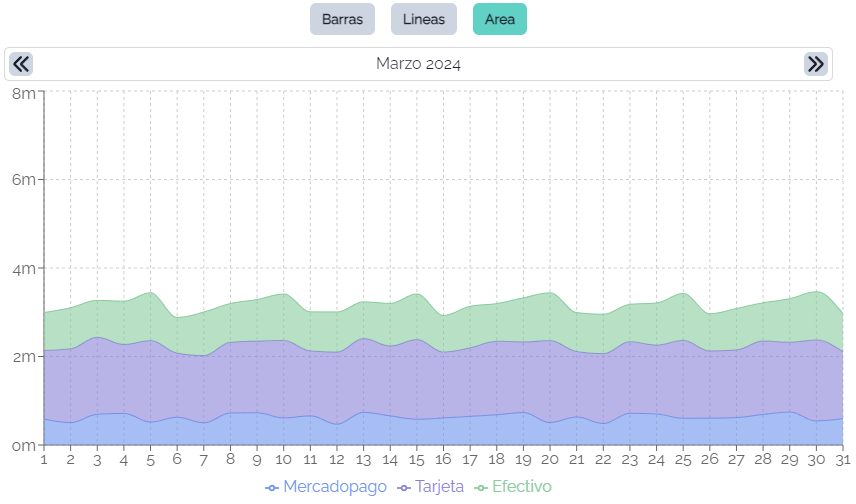The image size is (856, 504).
Task: Select the Area chart view
Action: tap(500, 19)
